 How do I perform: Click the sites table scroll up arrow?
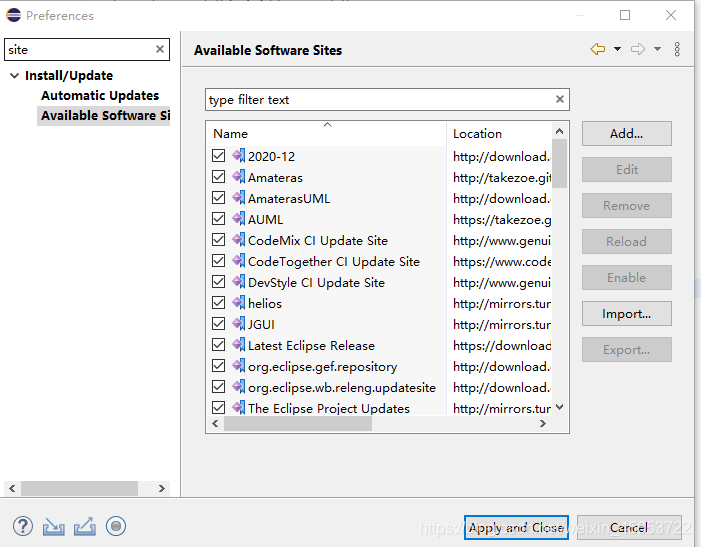pos(559,131)
